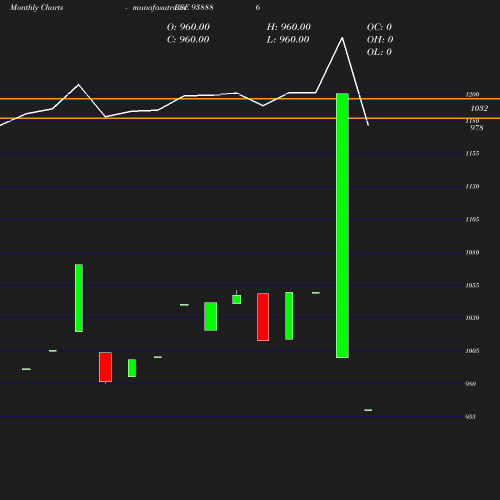Select the L: 960.00 low value
This screenshot has height=500, width=500.
point(288,40)
